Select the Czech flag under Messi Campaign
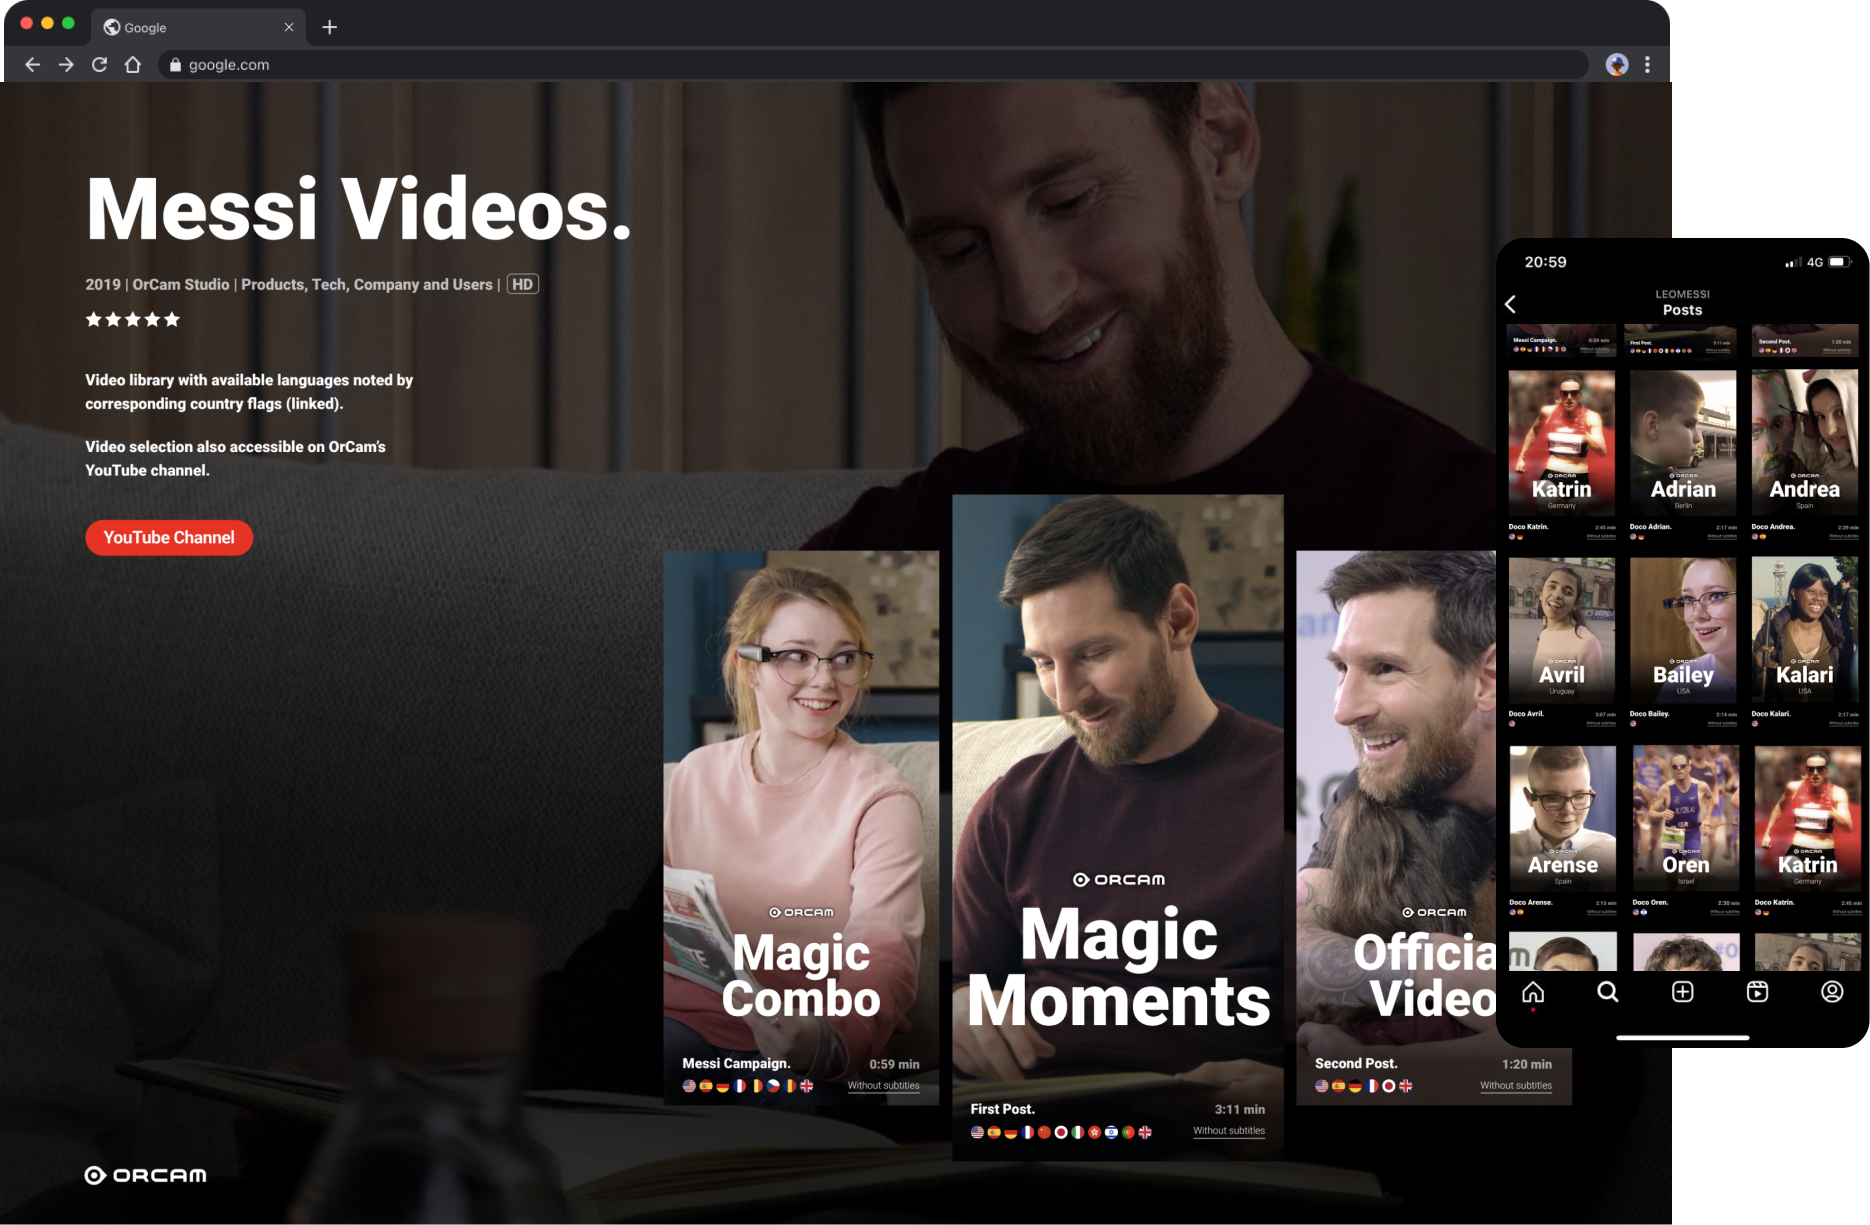Screen dimensions: 1870x1225 pos(773,1086)
